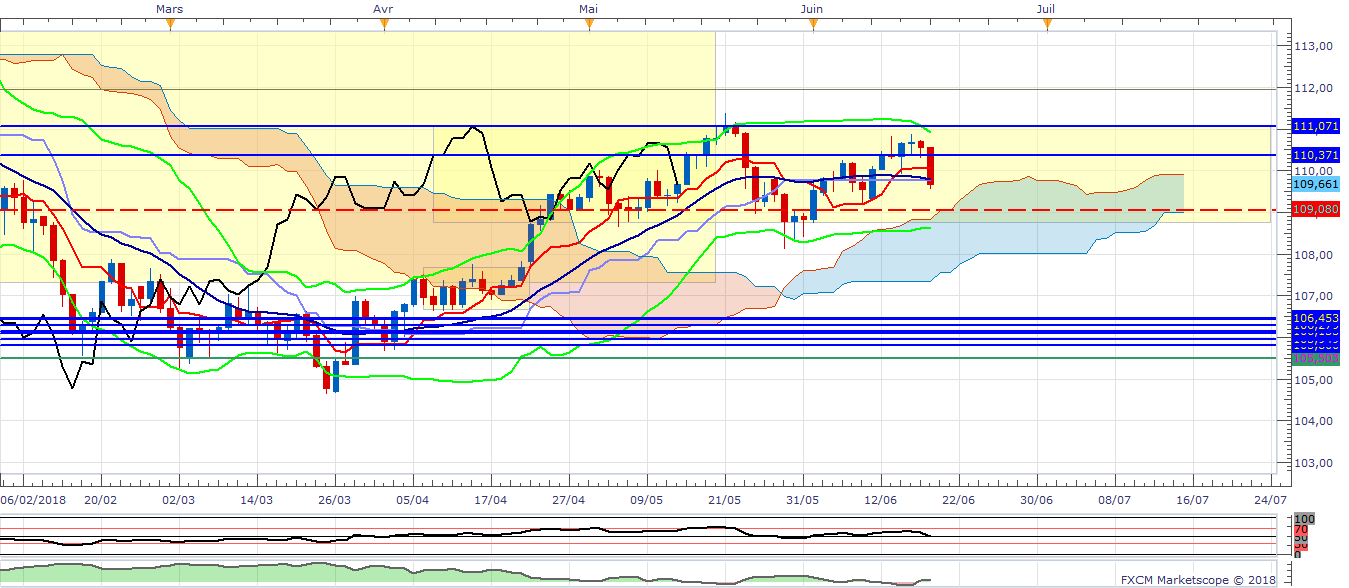Screen dimensions: 1349x588
Task: Click the gray 100 oscillator level label
Action: pos(1304,520)
